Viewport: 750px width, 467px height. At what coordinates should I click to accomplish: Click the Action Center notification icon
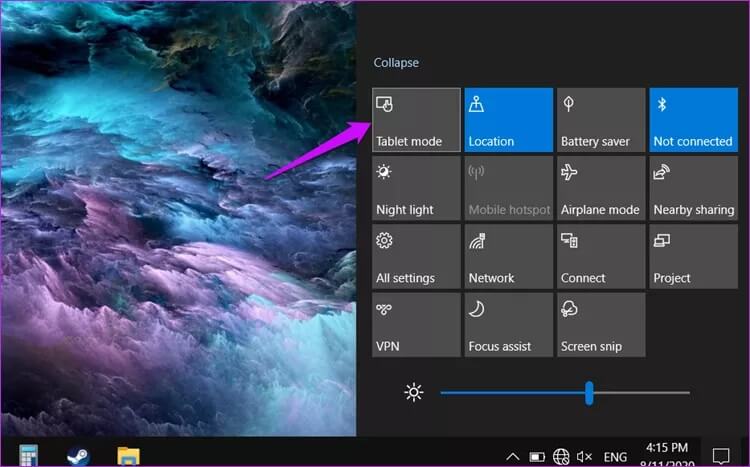pos(721,456)
